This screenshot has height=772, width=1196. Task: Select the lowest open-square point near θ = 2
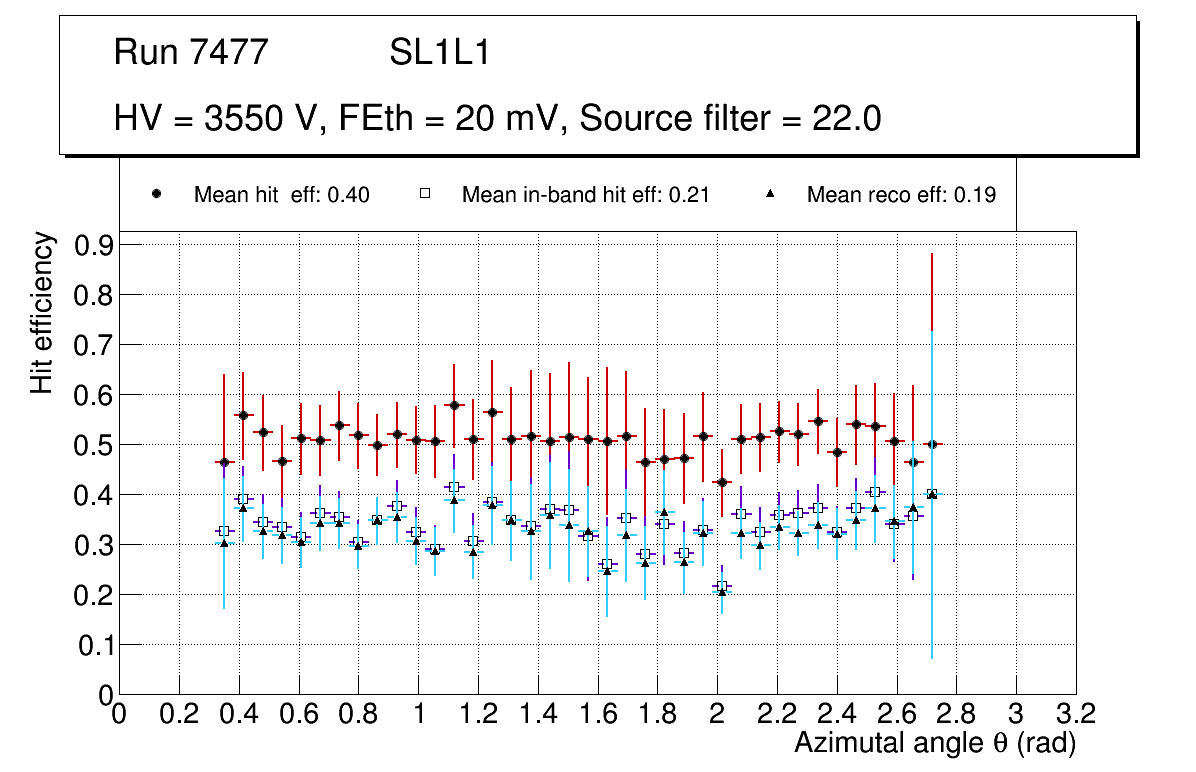722,586
